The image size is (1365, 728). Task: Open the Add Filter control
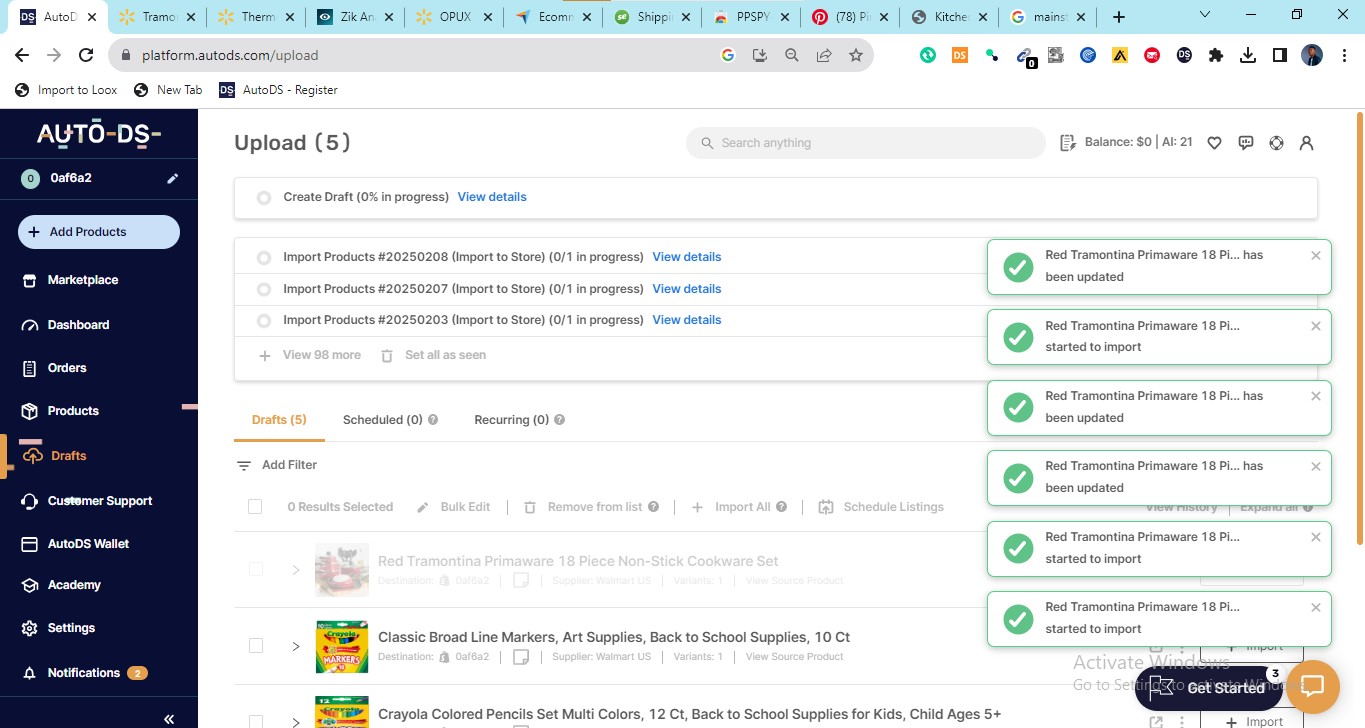(x=277, y=465)
